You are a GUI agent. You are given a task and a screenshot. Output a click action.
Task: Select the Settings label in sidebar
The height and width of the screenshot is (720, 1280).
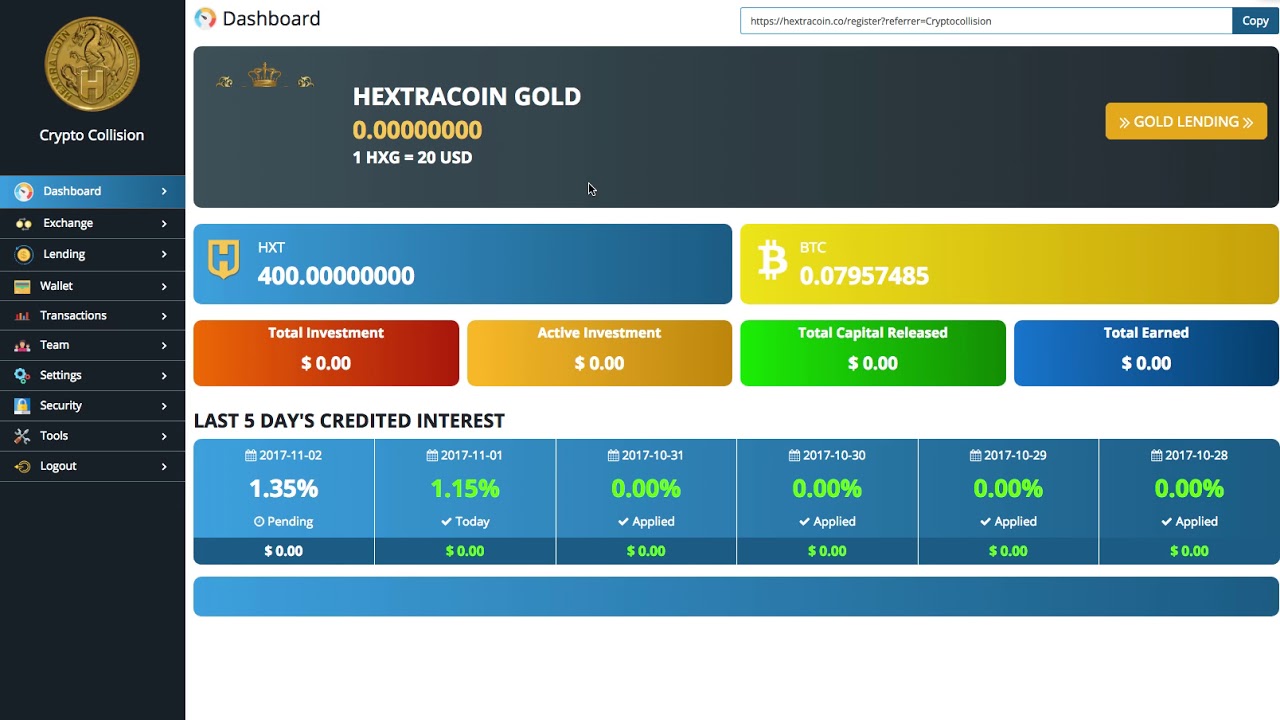pyautogui.click(x=61, y=375)
